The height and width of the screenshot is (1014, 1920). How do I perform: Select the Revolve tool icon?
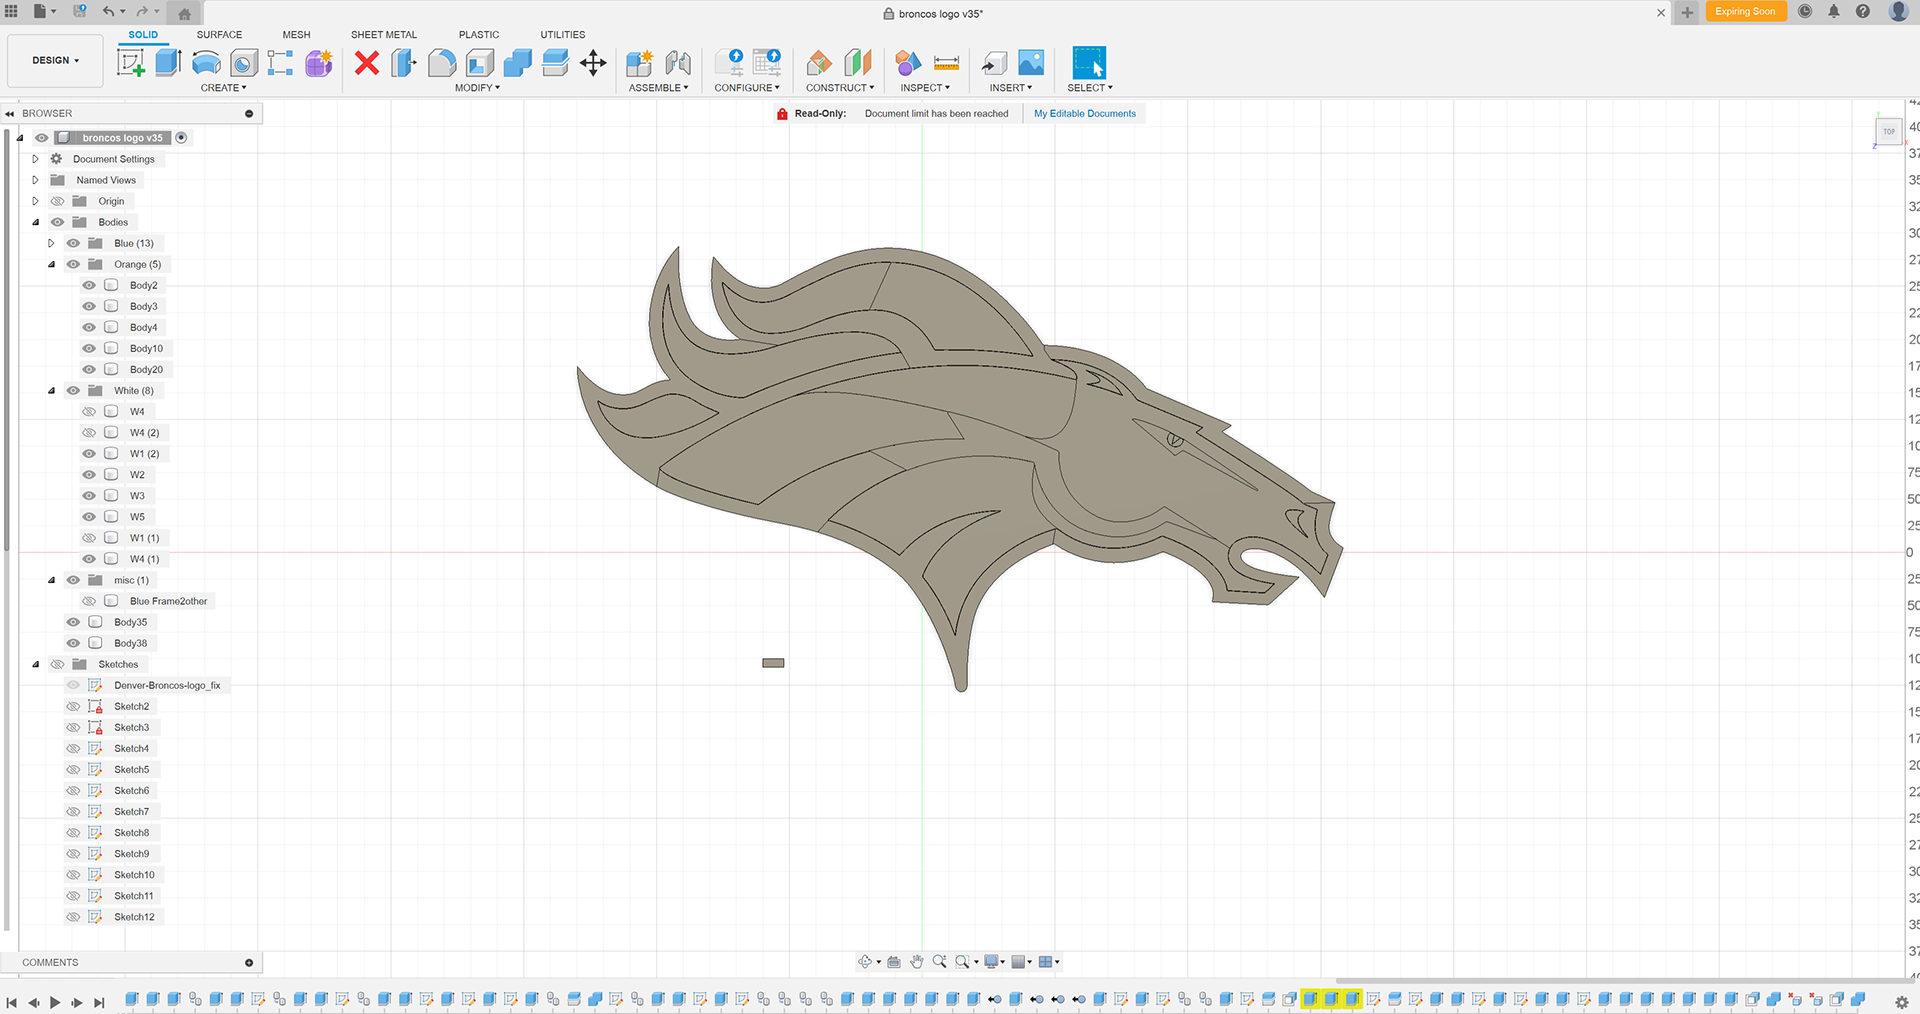(206, 63)
